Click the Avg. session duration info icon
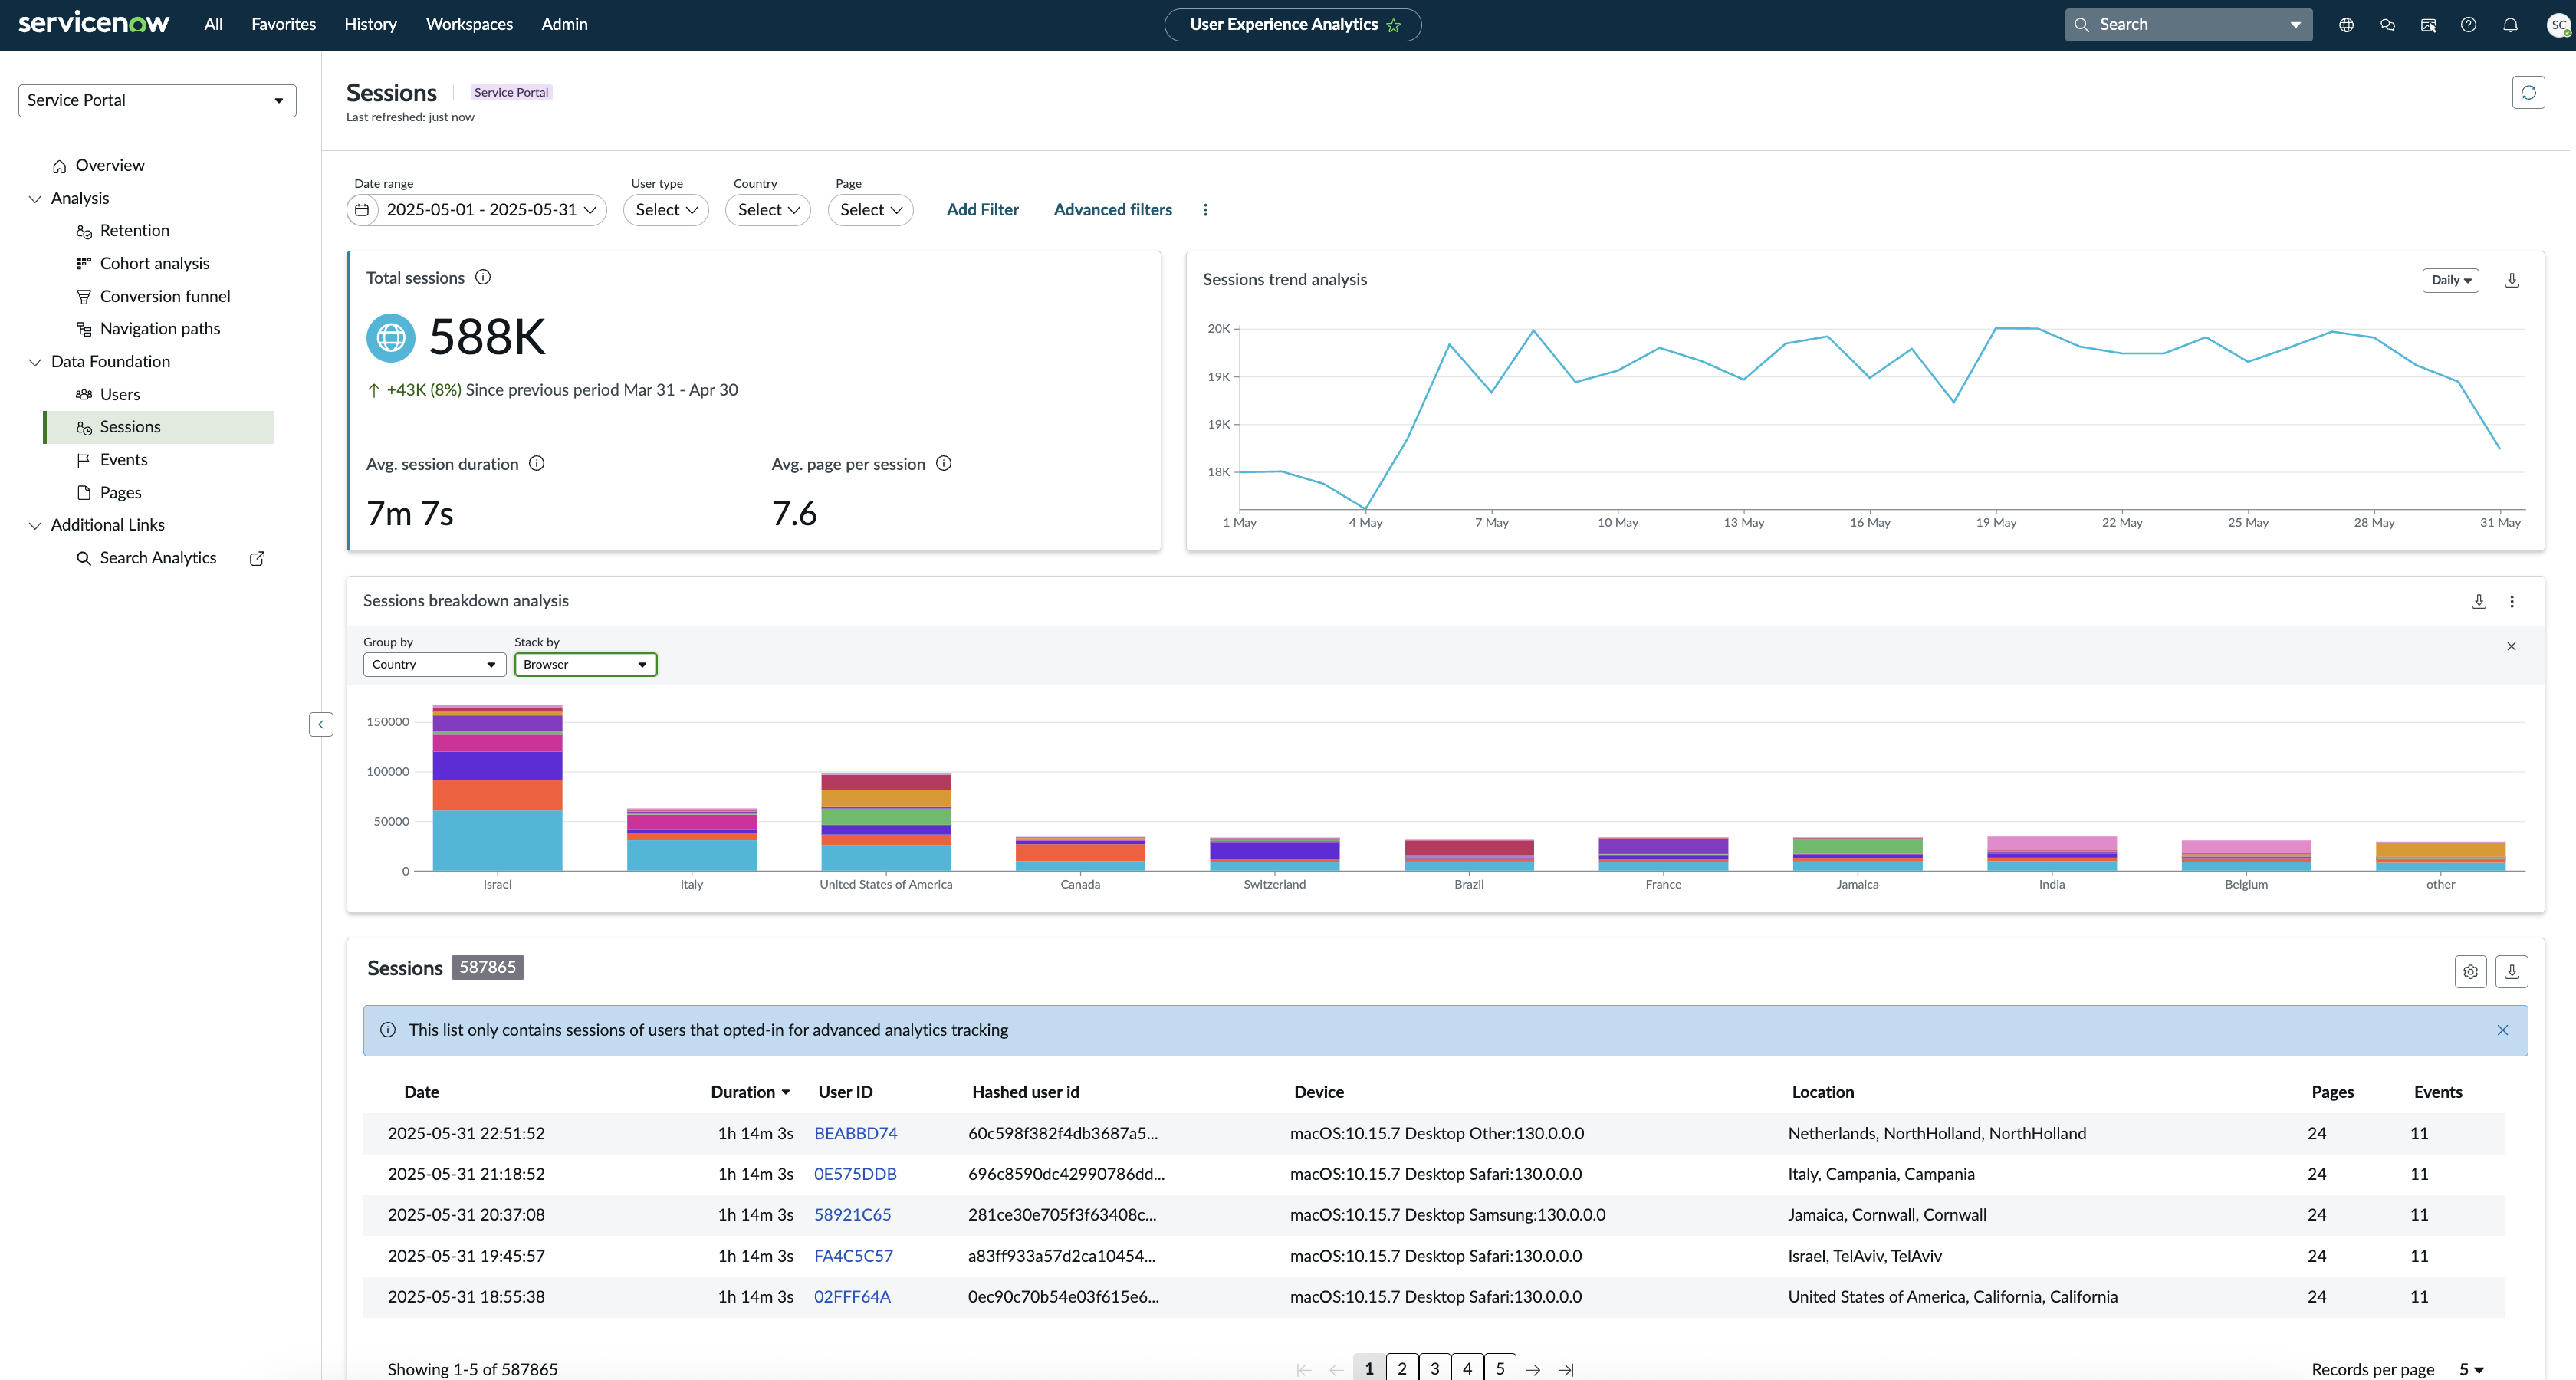The height and width of the screenshot is (1380, 2576). [537, 463]
